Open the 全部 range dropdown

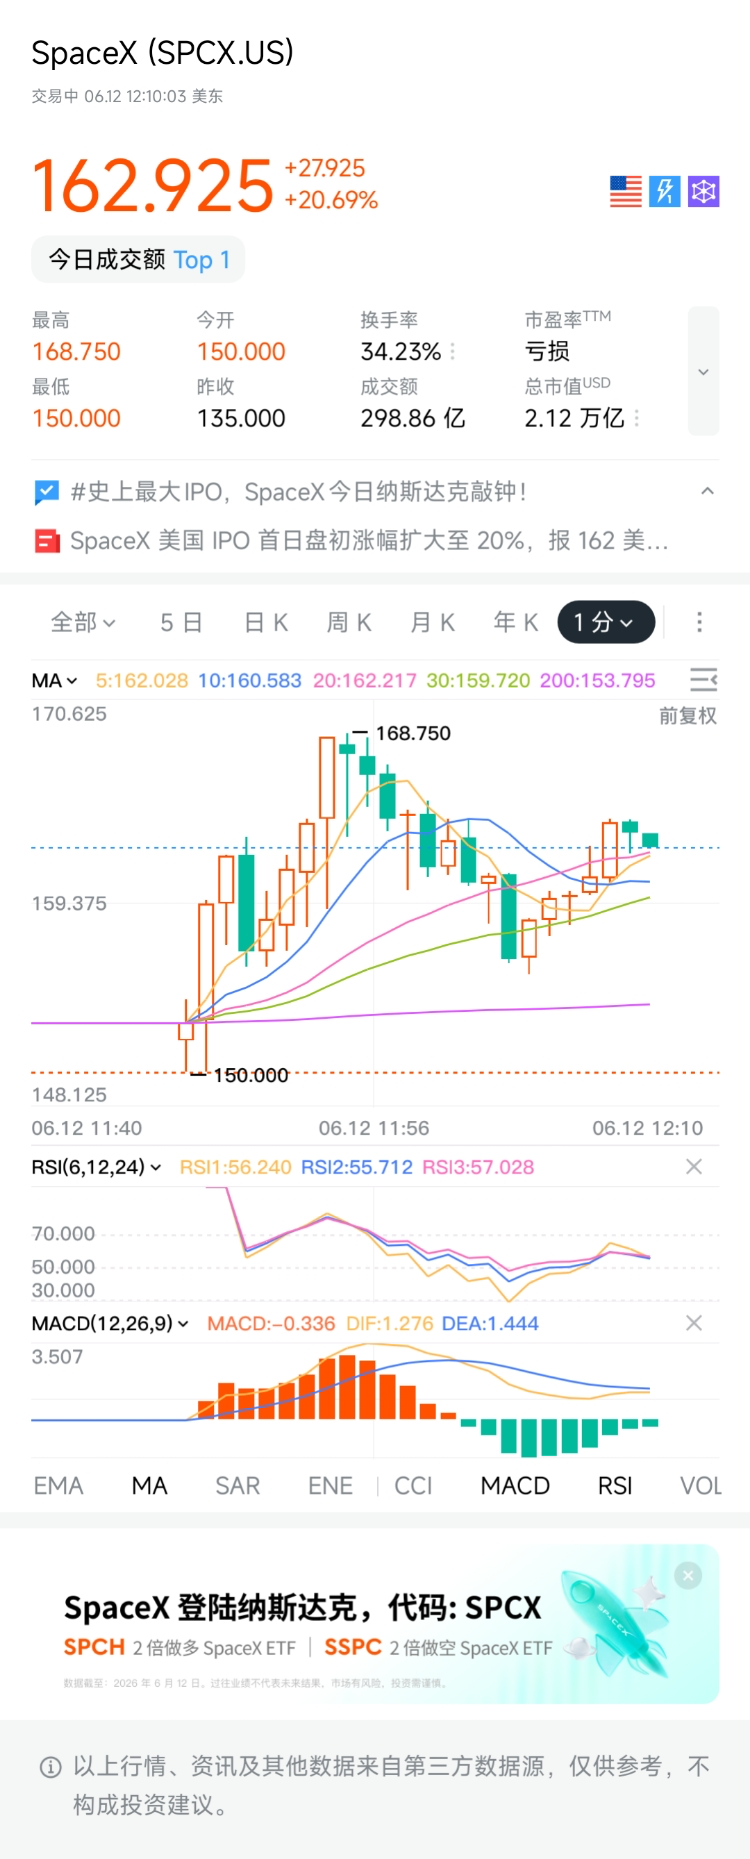click(x=83, y=622)
